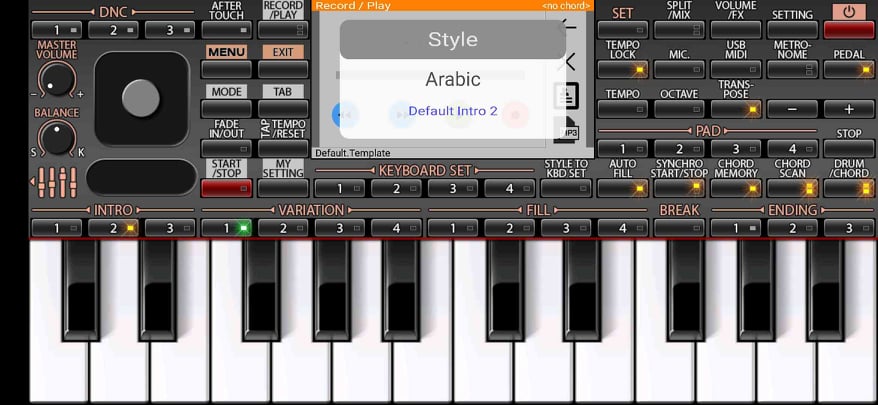
Task: Select Variation 1
Action: pyautogui.click(x=226, y=228)
